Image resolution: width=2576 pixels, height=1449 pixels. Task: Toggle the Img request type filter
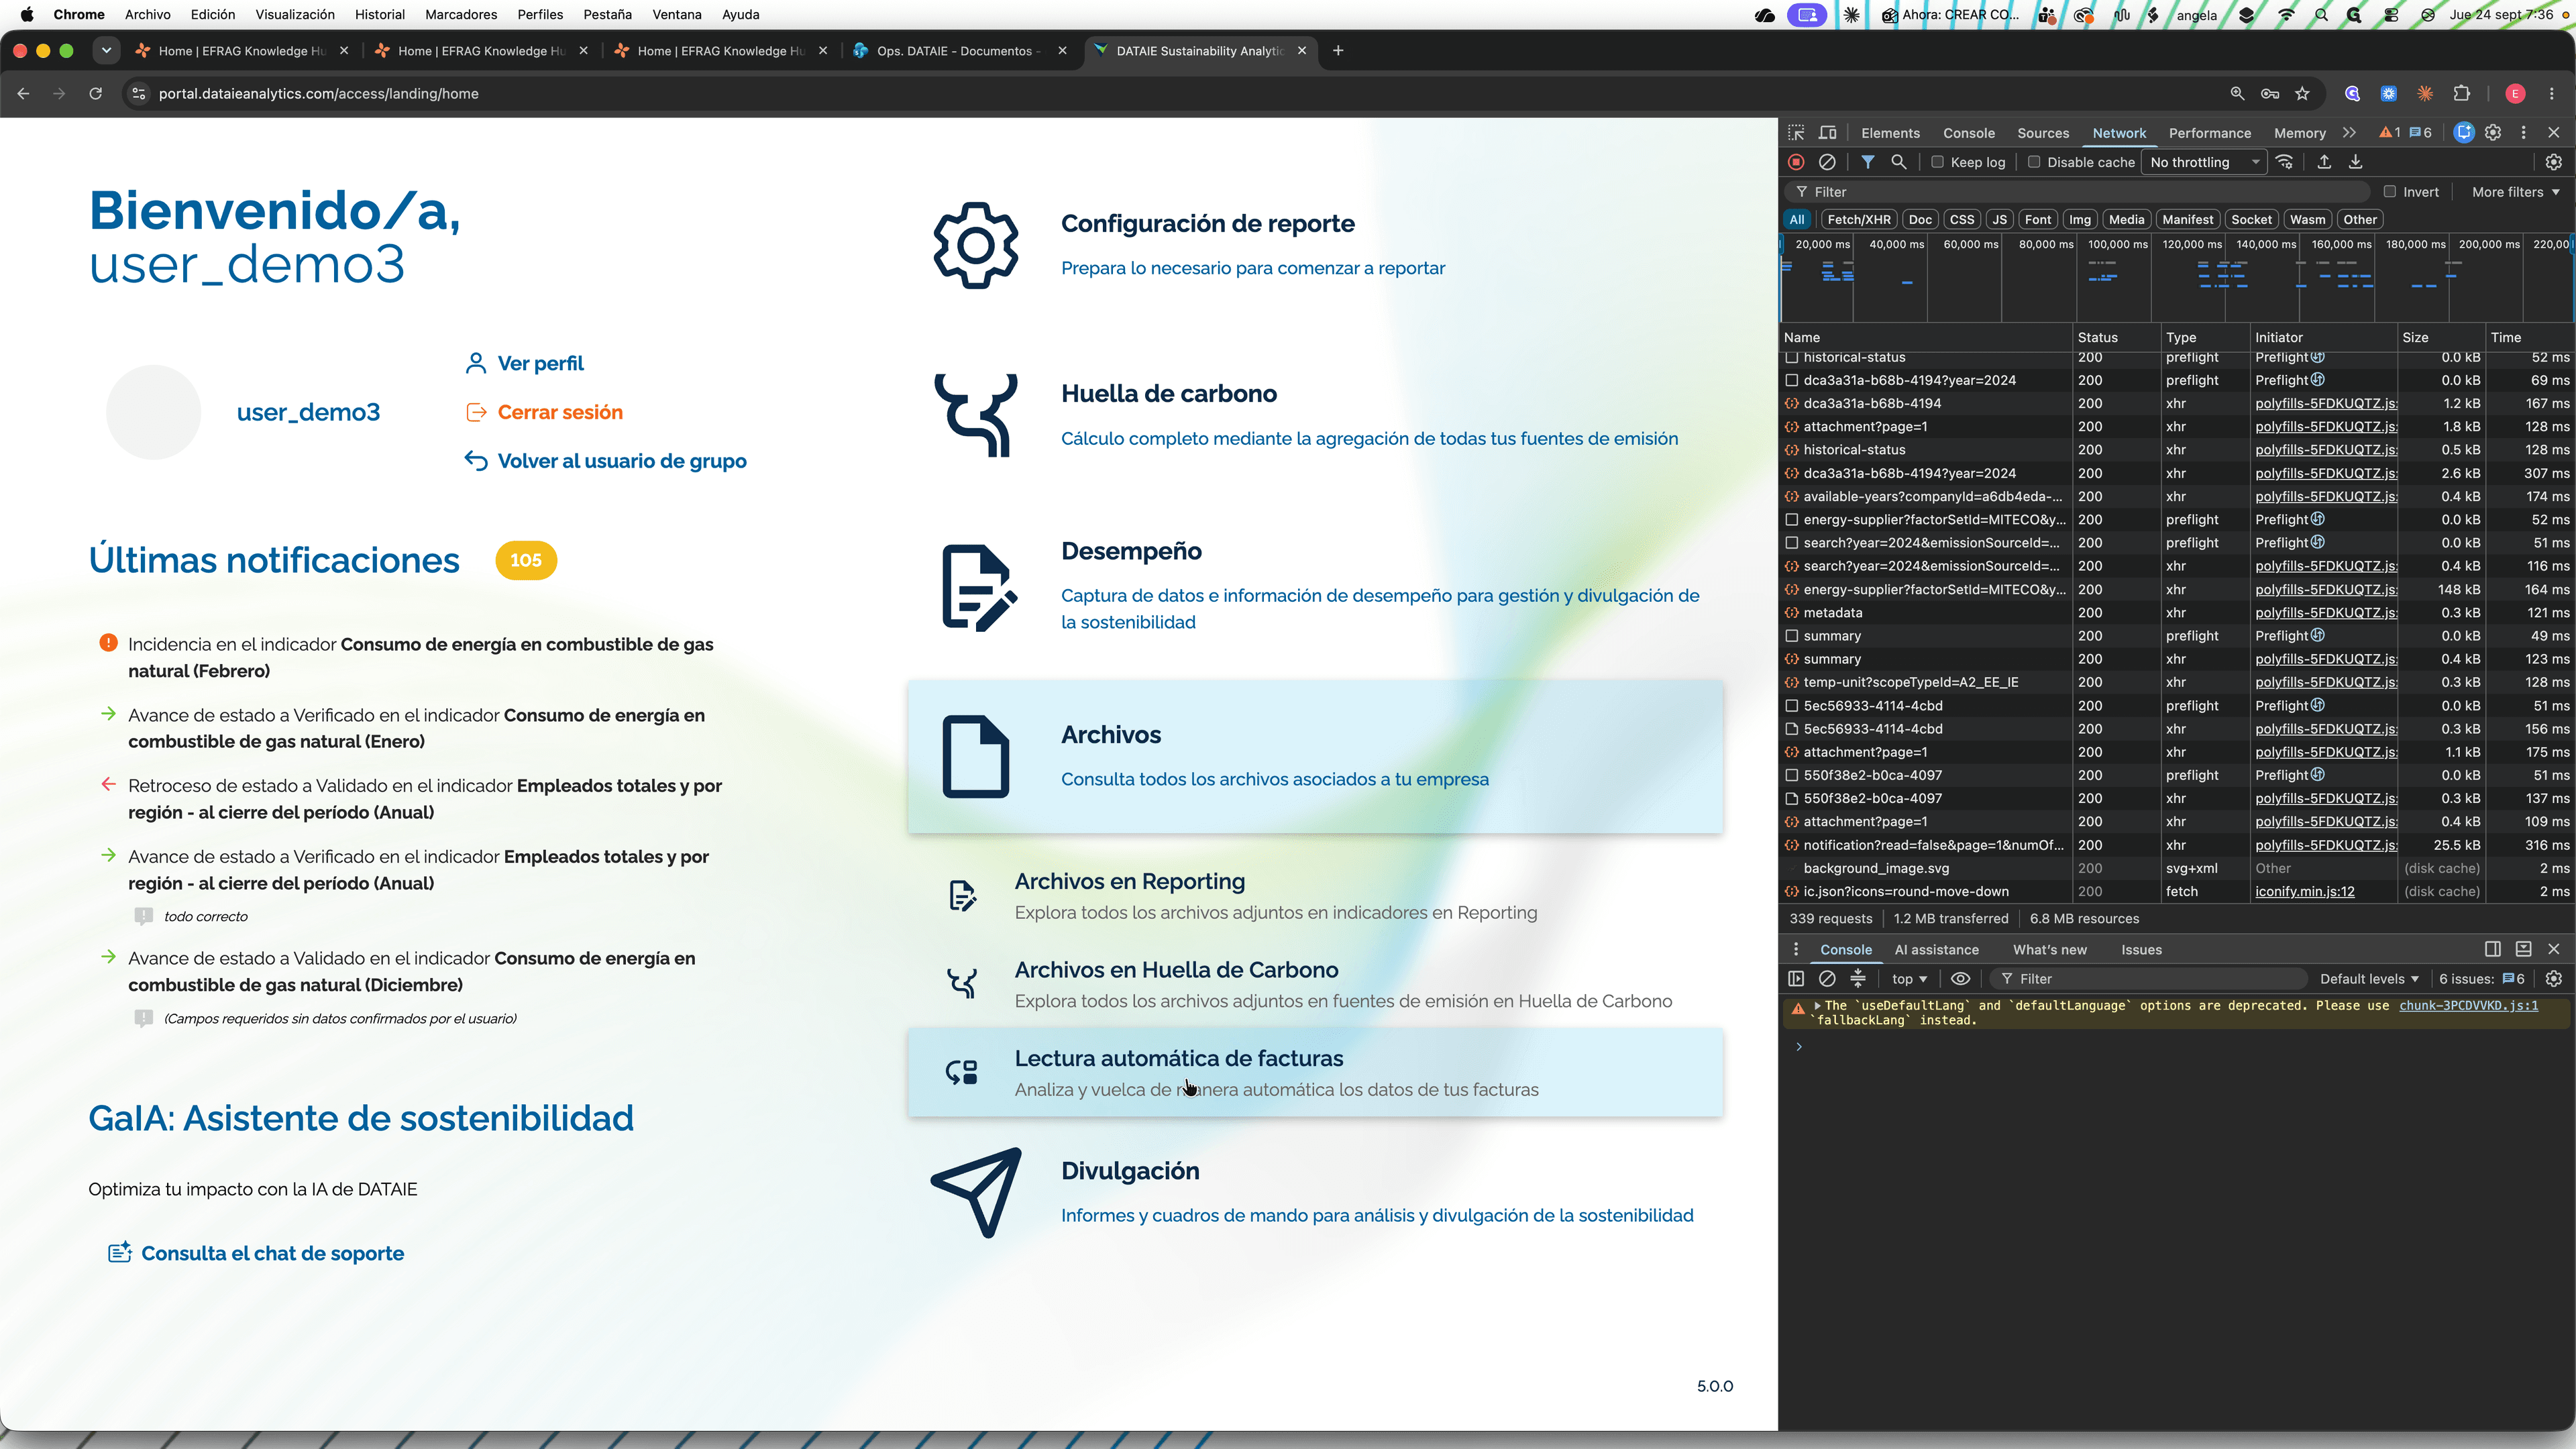[x=2080, y=220]
